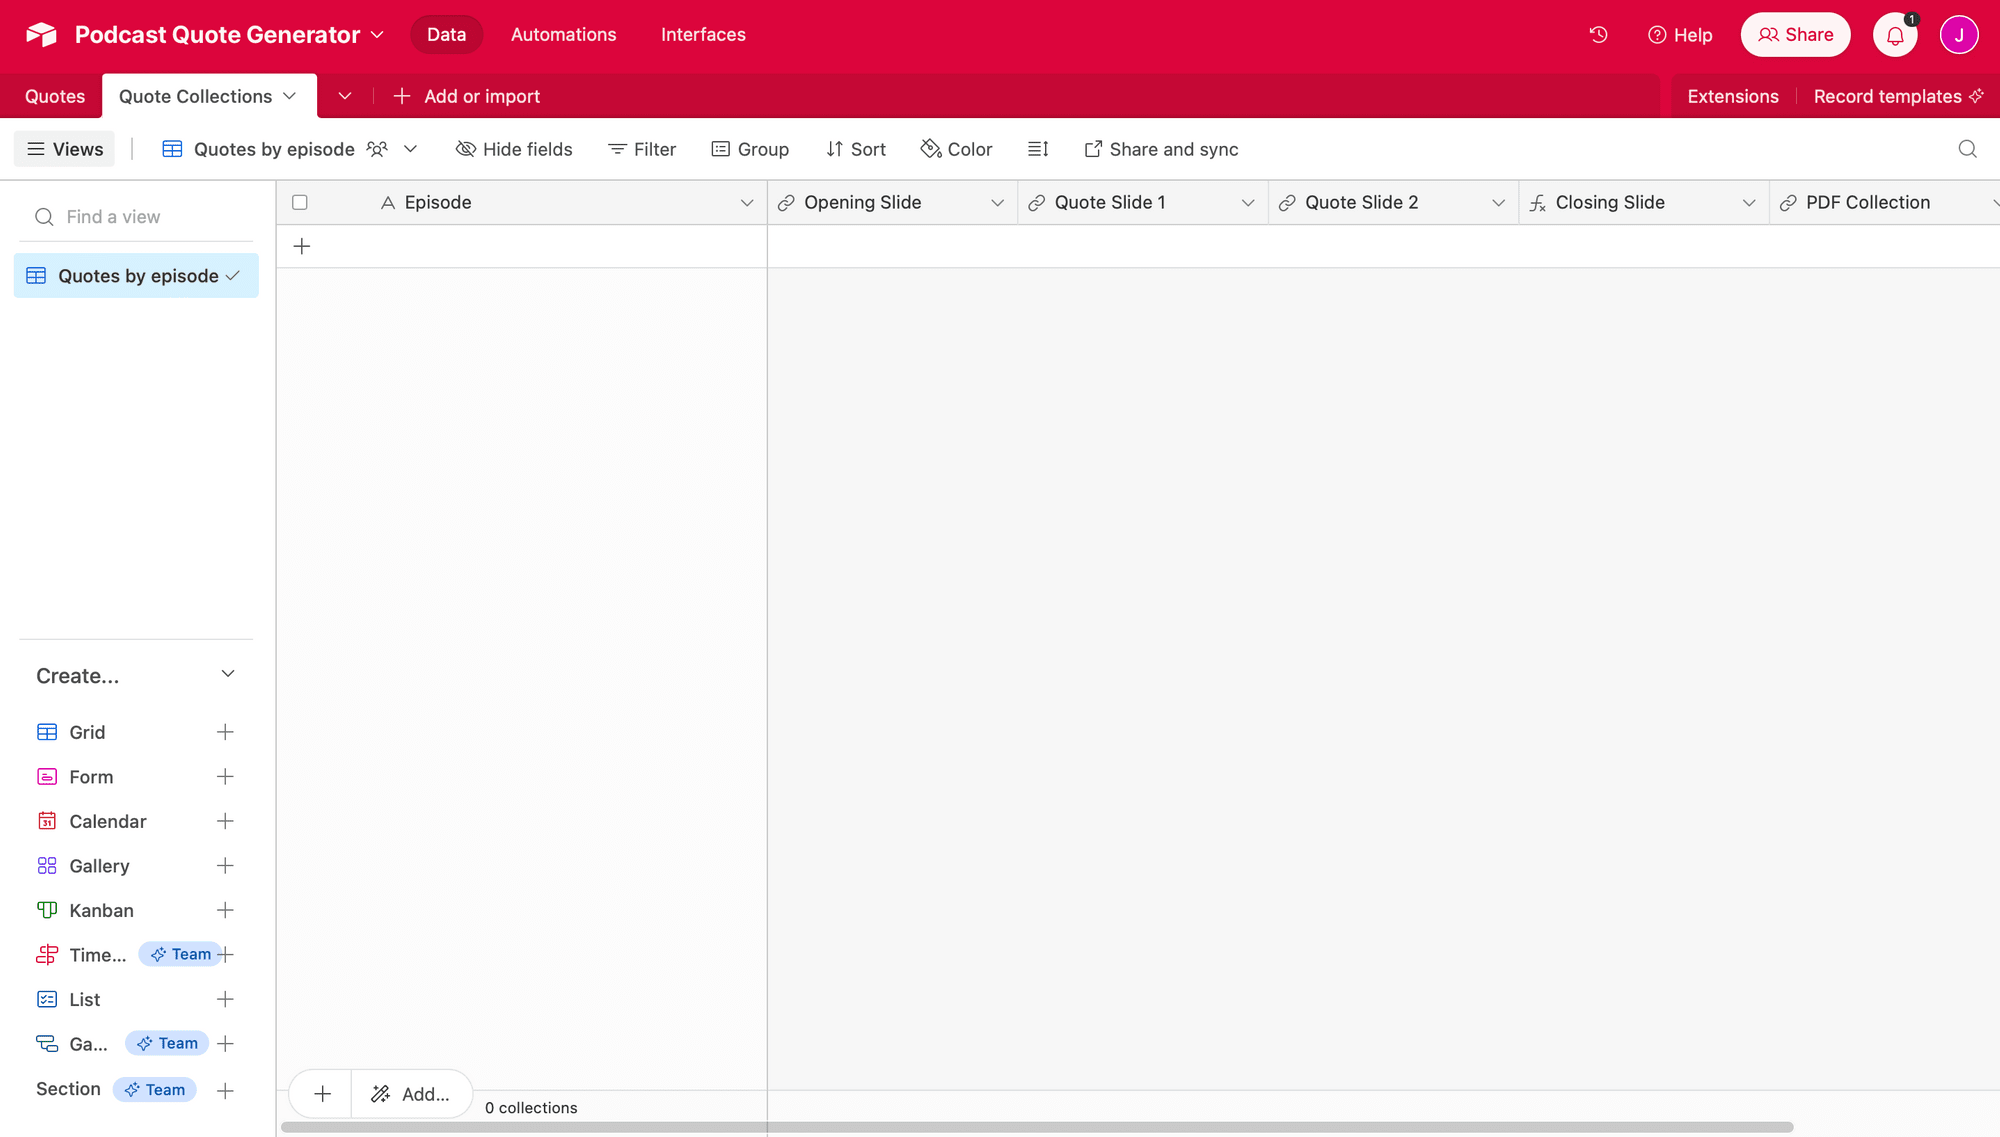Switch to the Quotes table tab
The image size is (2000, 1137).
55,96
